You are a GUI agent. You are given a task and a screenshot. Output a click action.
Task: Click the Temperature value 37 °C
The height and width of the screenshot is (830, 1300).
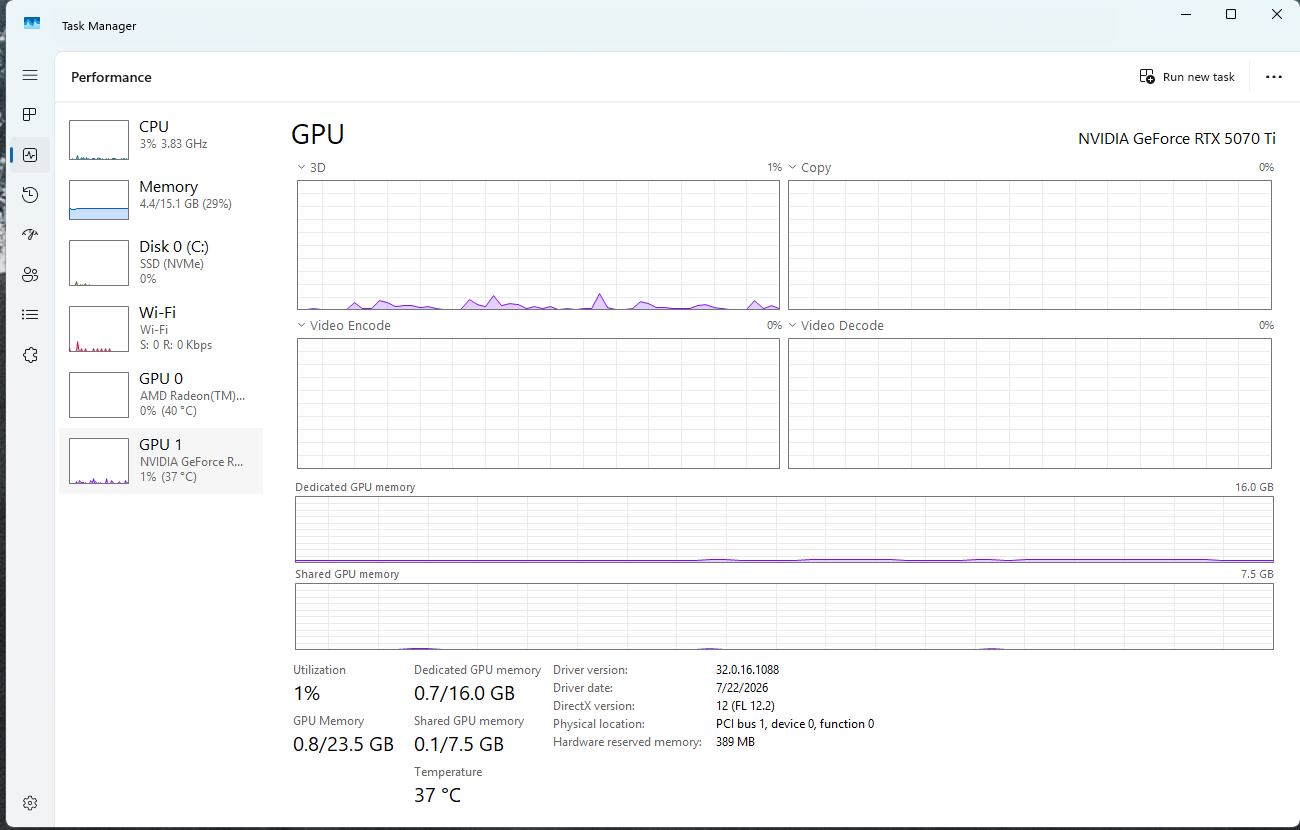click(x=438, y=796)
